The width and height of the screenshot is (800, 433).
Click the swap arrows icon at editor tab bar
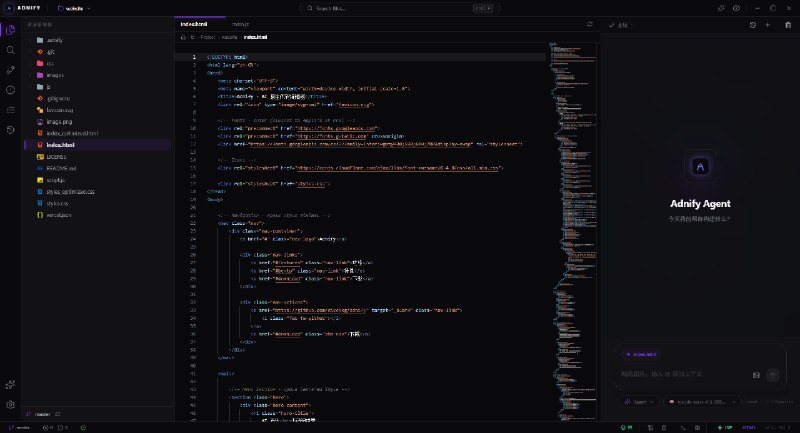[x=590, y=24]
